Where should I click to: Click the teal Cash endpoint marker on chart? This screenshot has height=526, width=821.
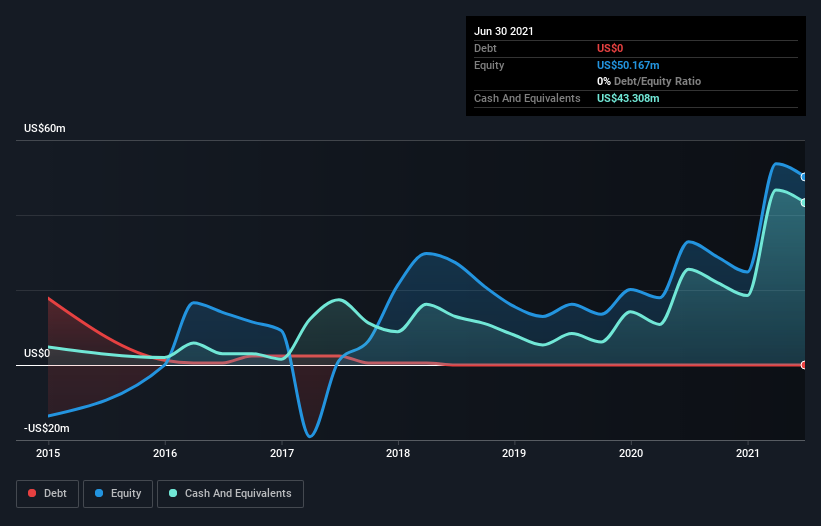[804, 202]
